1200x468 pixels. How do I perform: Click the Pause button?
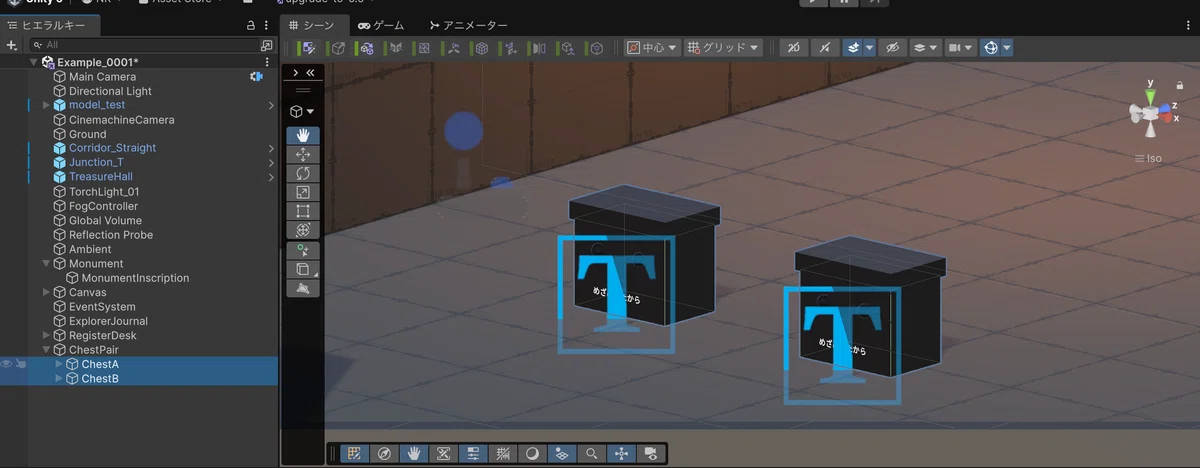click(844, 3)
